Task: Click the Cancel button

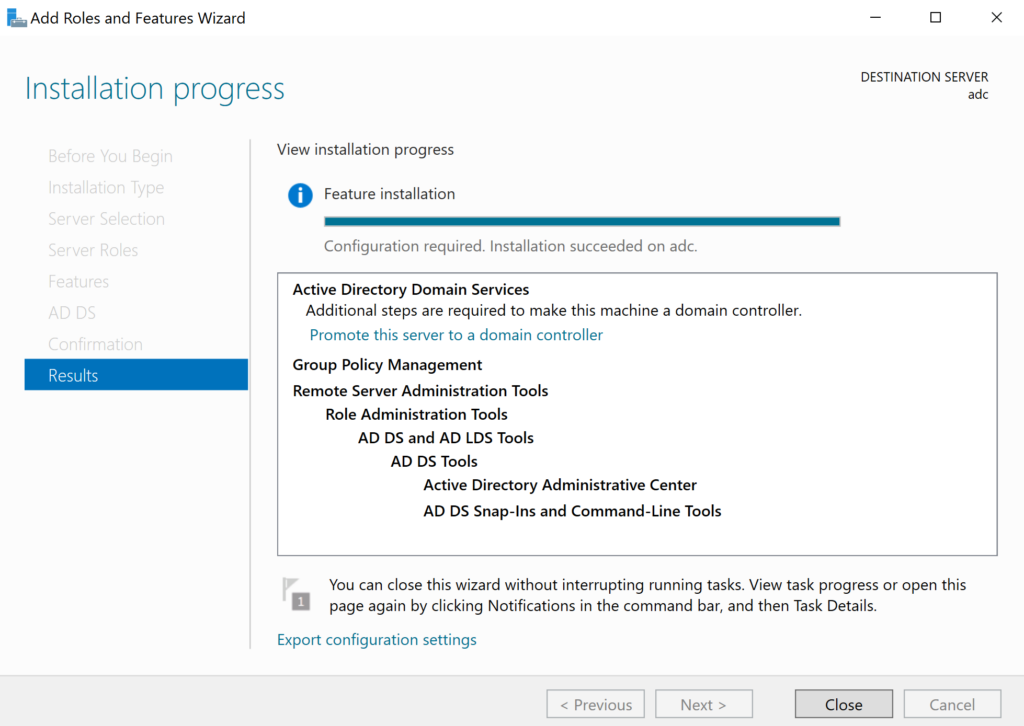Action: (951, 704)
